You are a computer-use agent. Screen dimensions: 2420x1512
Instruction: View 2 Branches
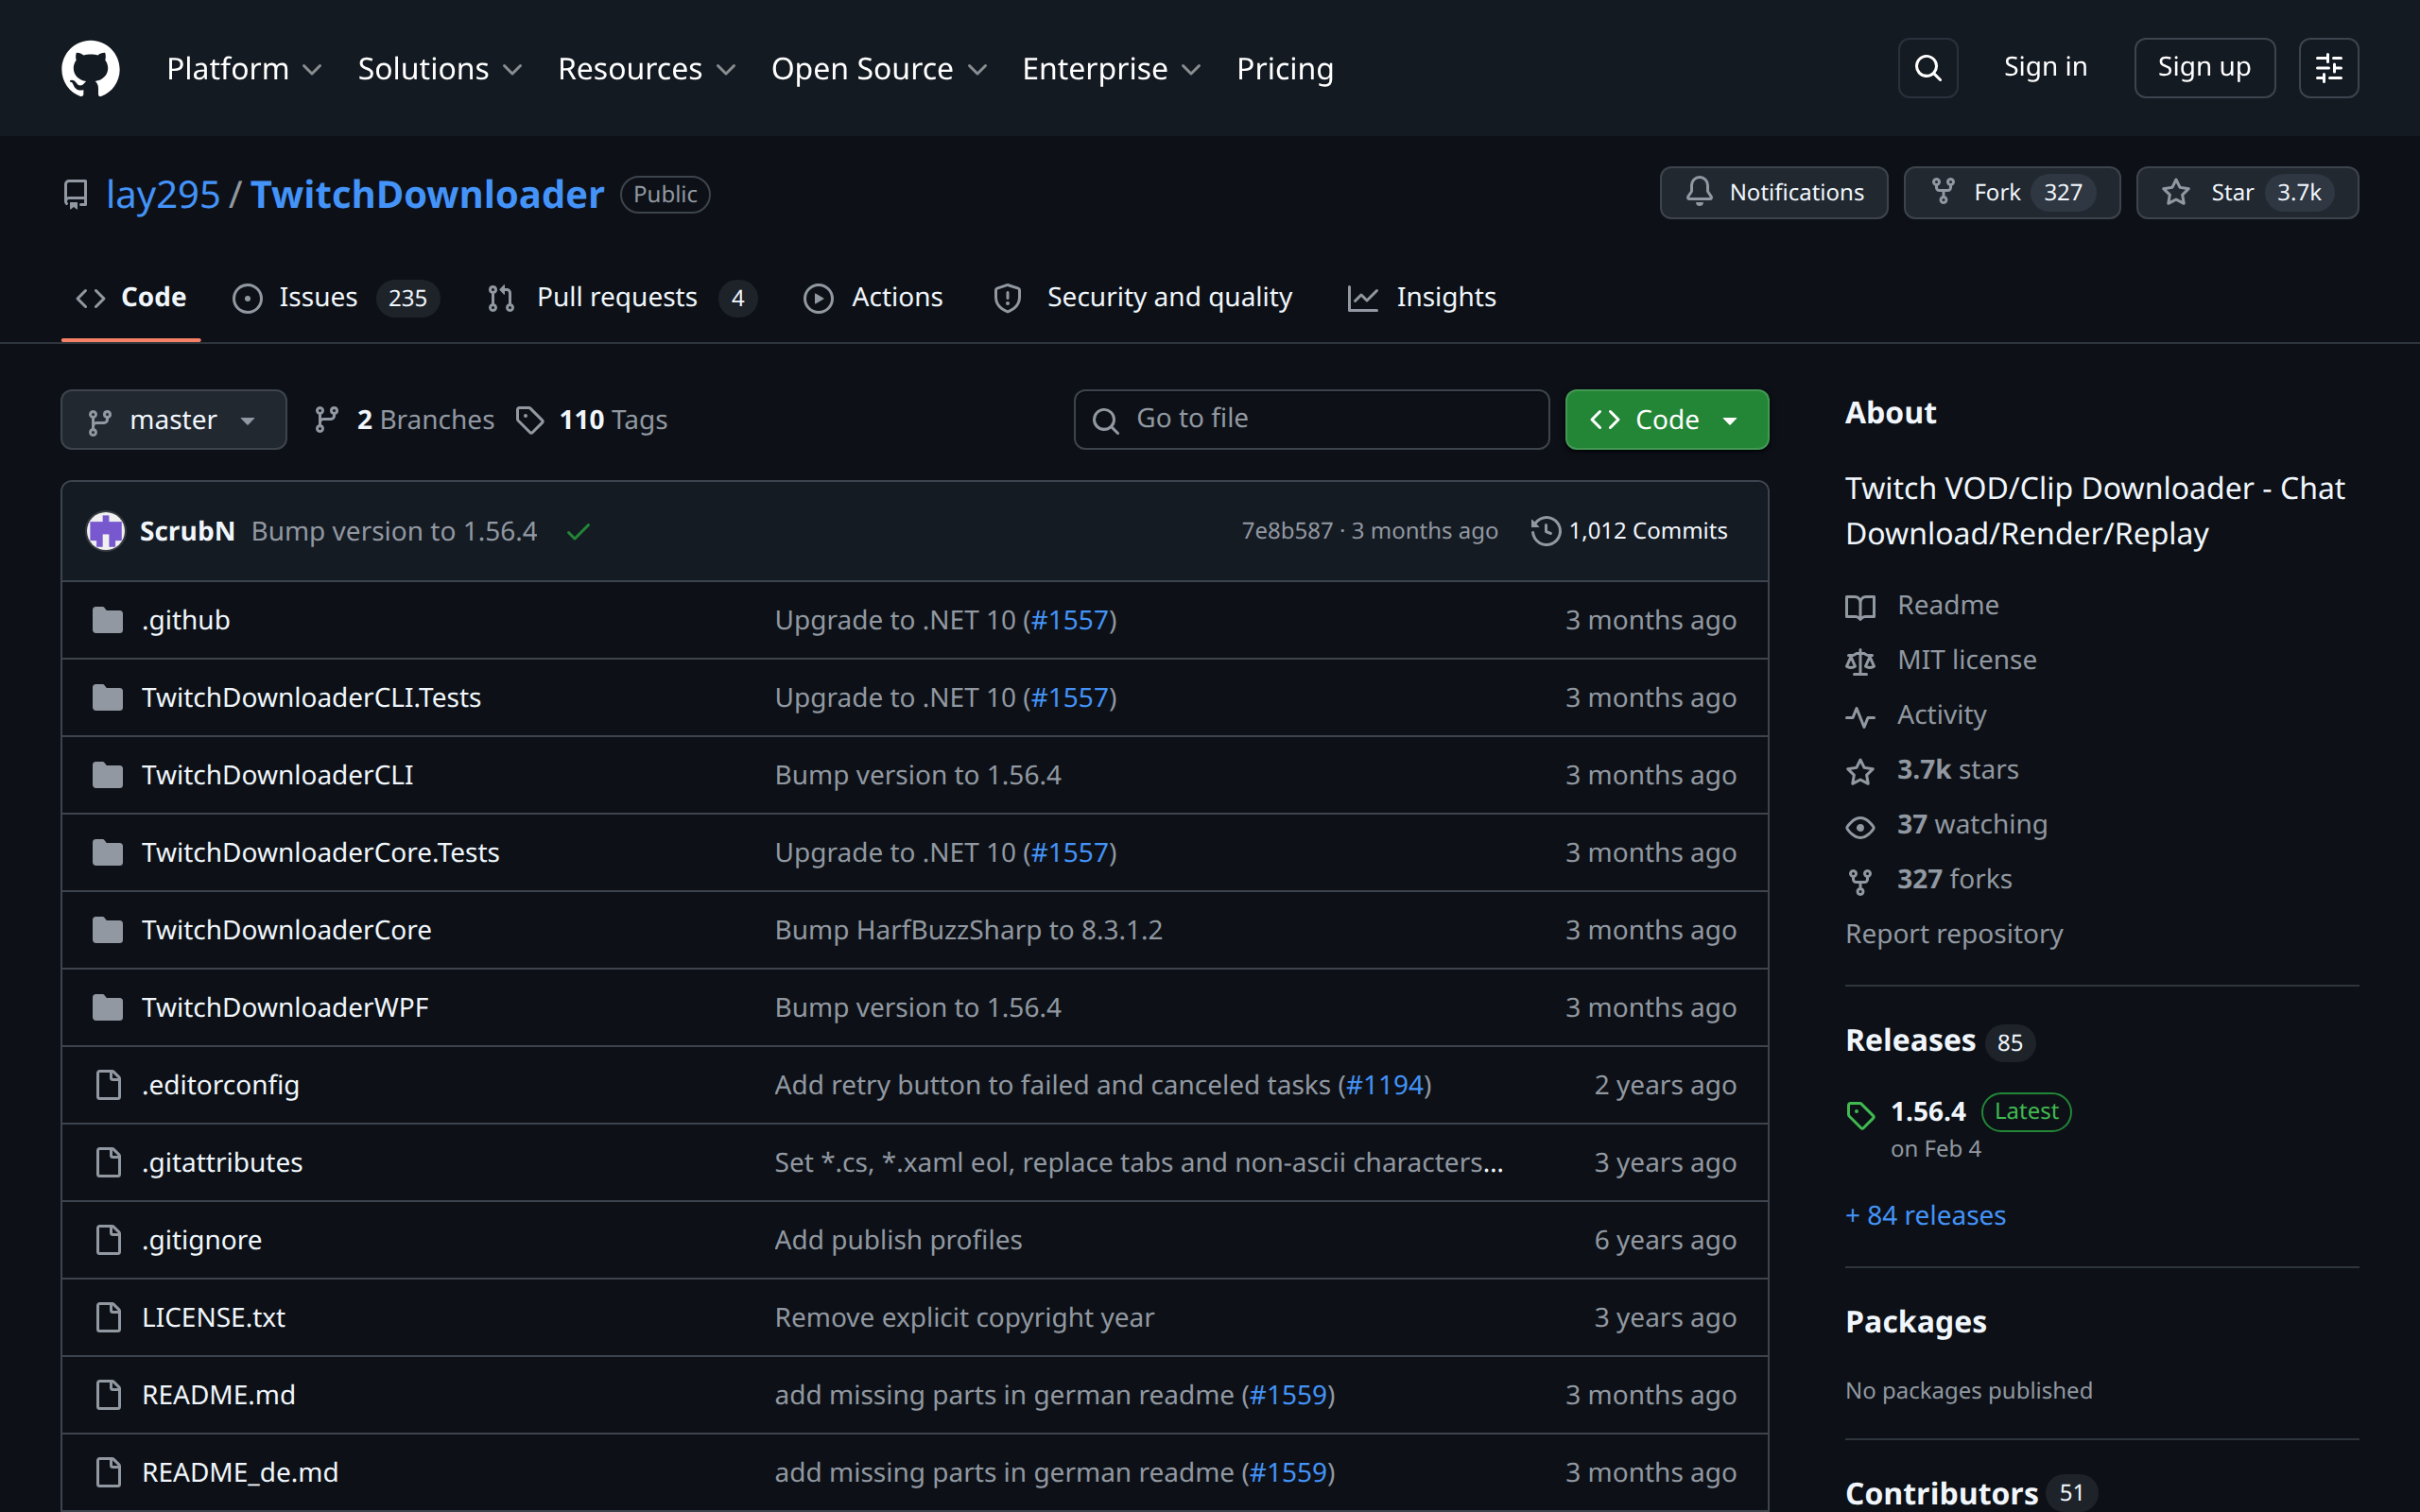click(x=404, y=420)
